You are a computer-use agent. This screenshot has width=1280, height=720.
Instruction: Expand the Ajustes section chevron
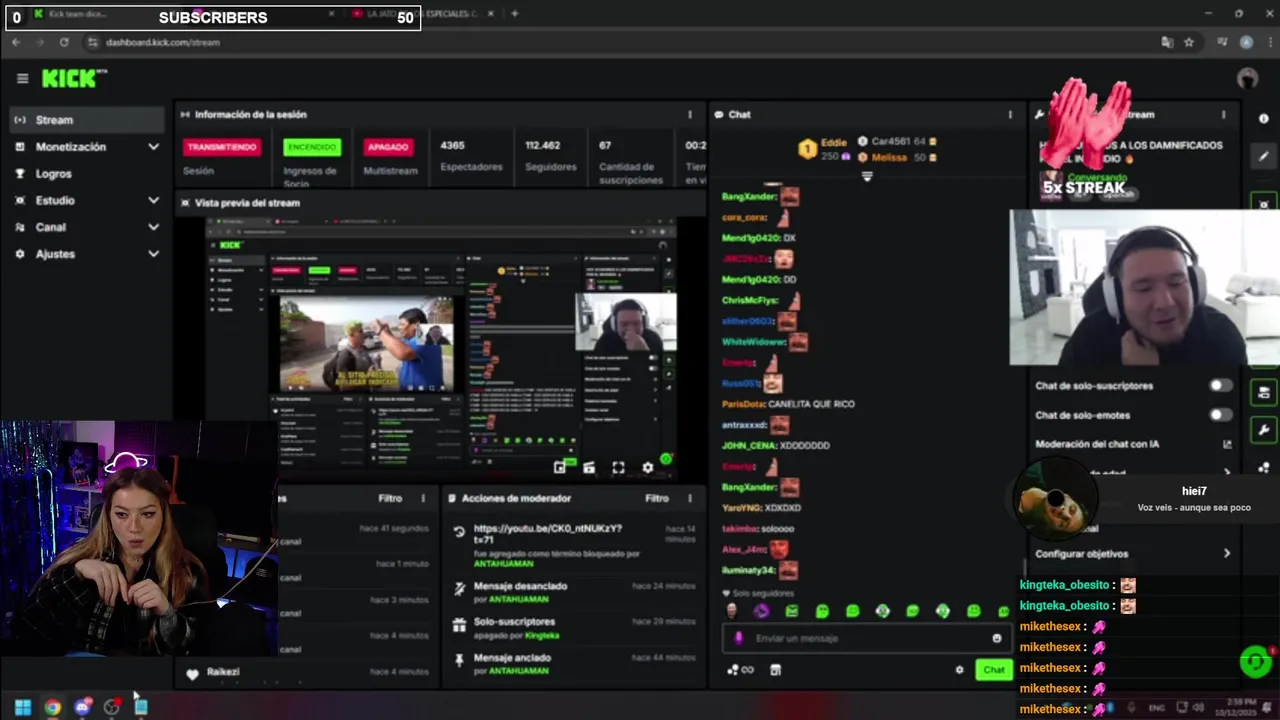[153, 254]
